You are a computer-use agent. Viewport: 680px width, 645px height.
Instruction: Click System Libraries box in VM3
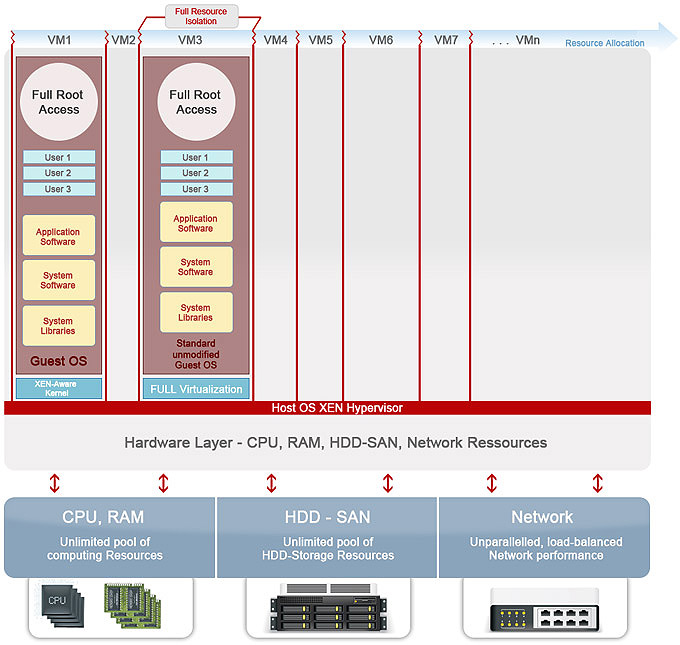[x=196, y=312]
